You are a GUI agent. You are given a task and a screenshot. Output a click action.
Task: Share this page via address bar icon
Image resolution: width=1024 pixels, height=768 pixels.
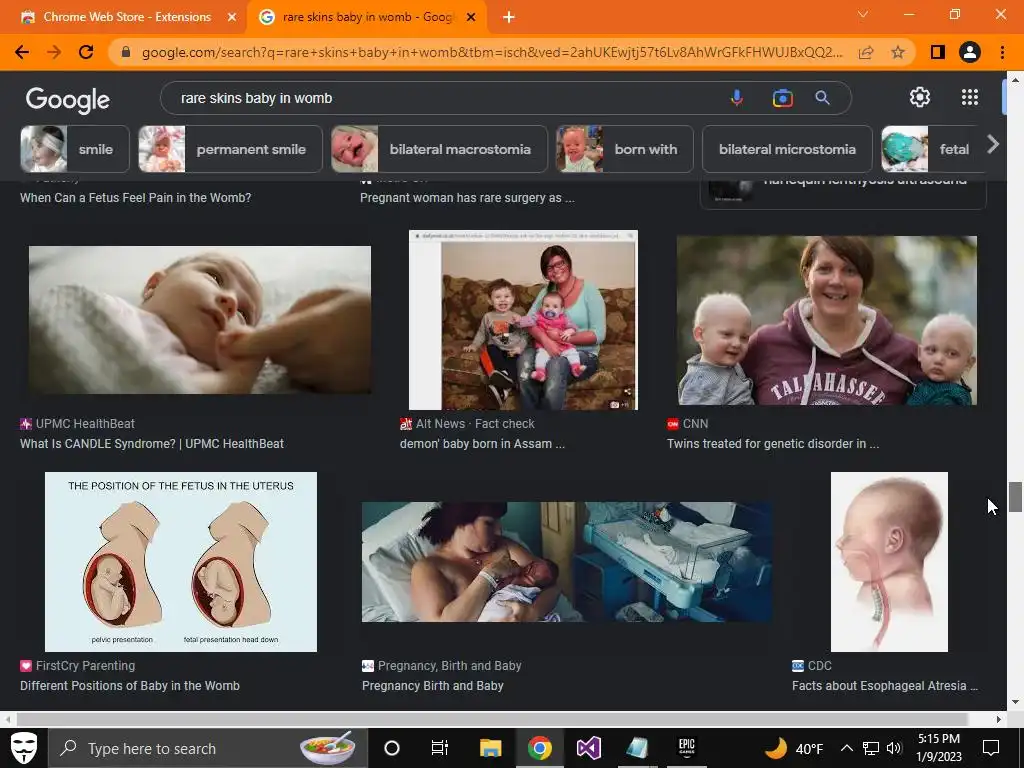[866, 52]
